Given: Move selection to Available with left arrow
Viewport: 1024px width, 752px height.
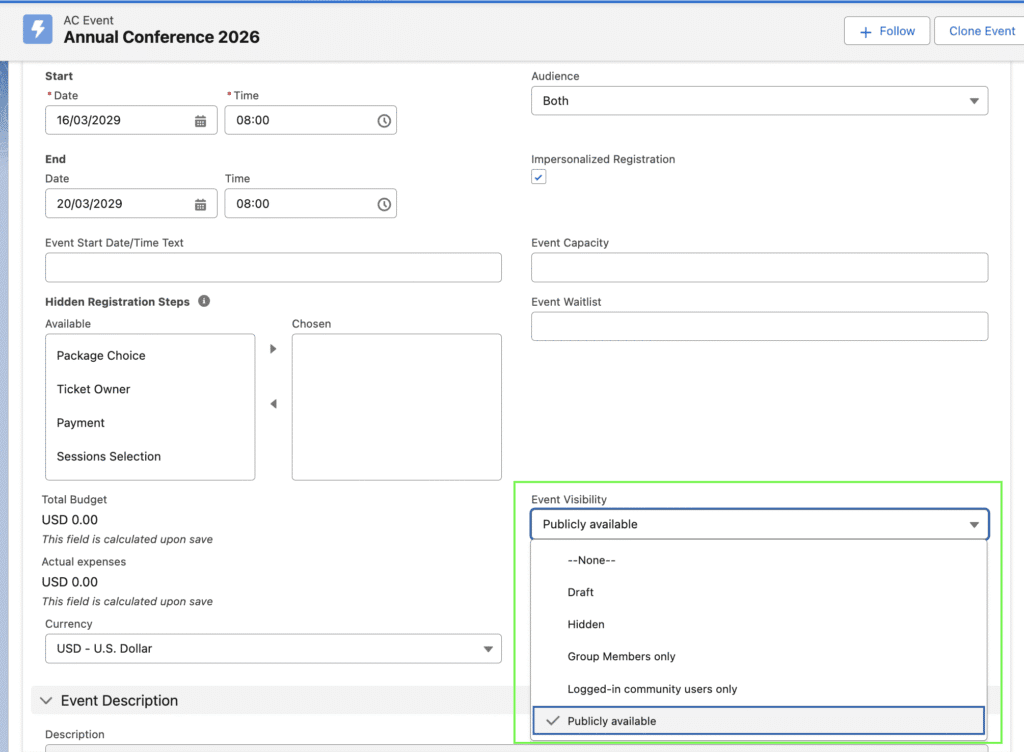Looking at the screenshot, I should coord(273,404).
